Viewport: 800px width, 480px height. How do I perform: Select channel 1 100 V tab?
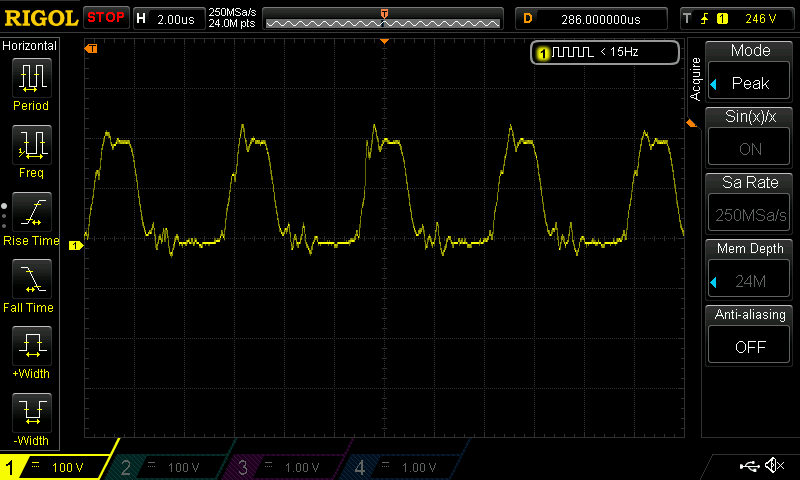[56, 467]
